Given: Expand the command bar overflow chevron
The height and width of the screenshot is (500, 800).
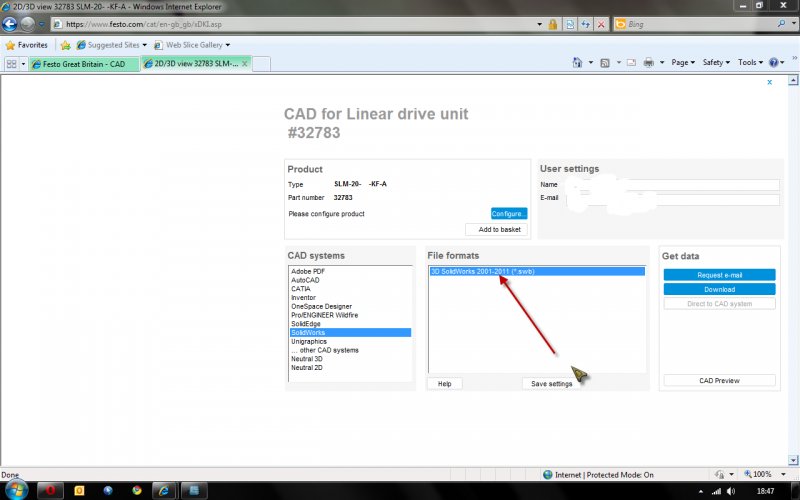Looking at the screenshot, I should click(794, 58).
